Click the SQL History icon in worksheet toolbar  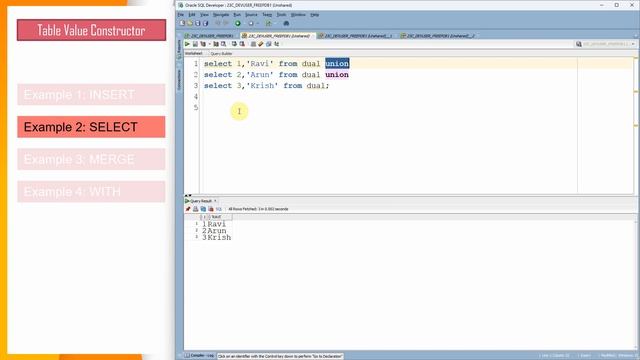point(268,44)
